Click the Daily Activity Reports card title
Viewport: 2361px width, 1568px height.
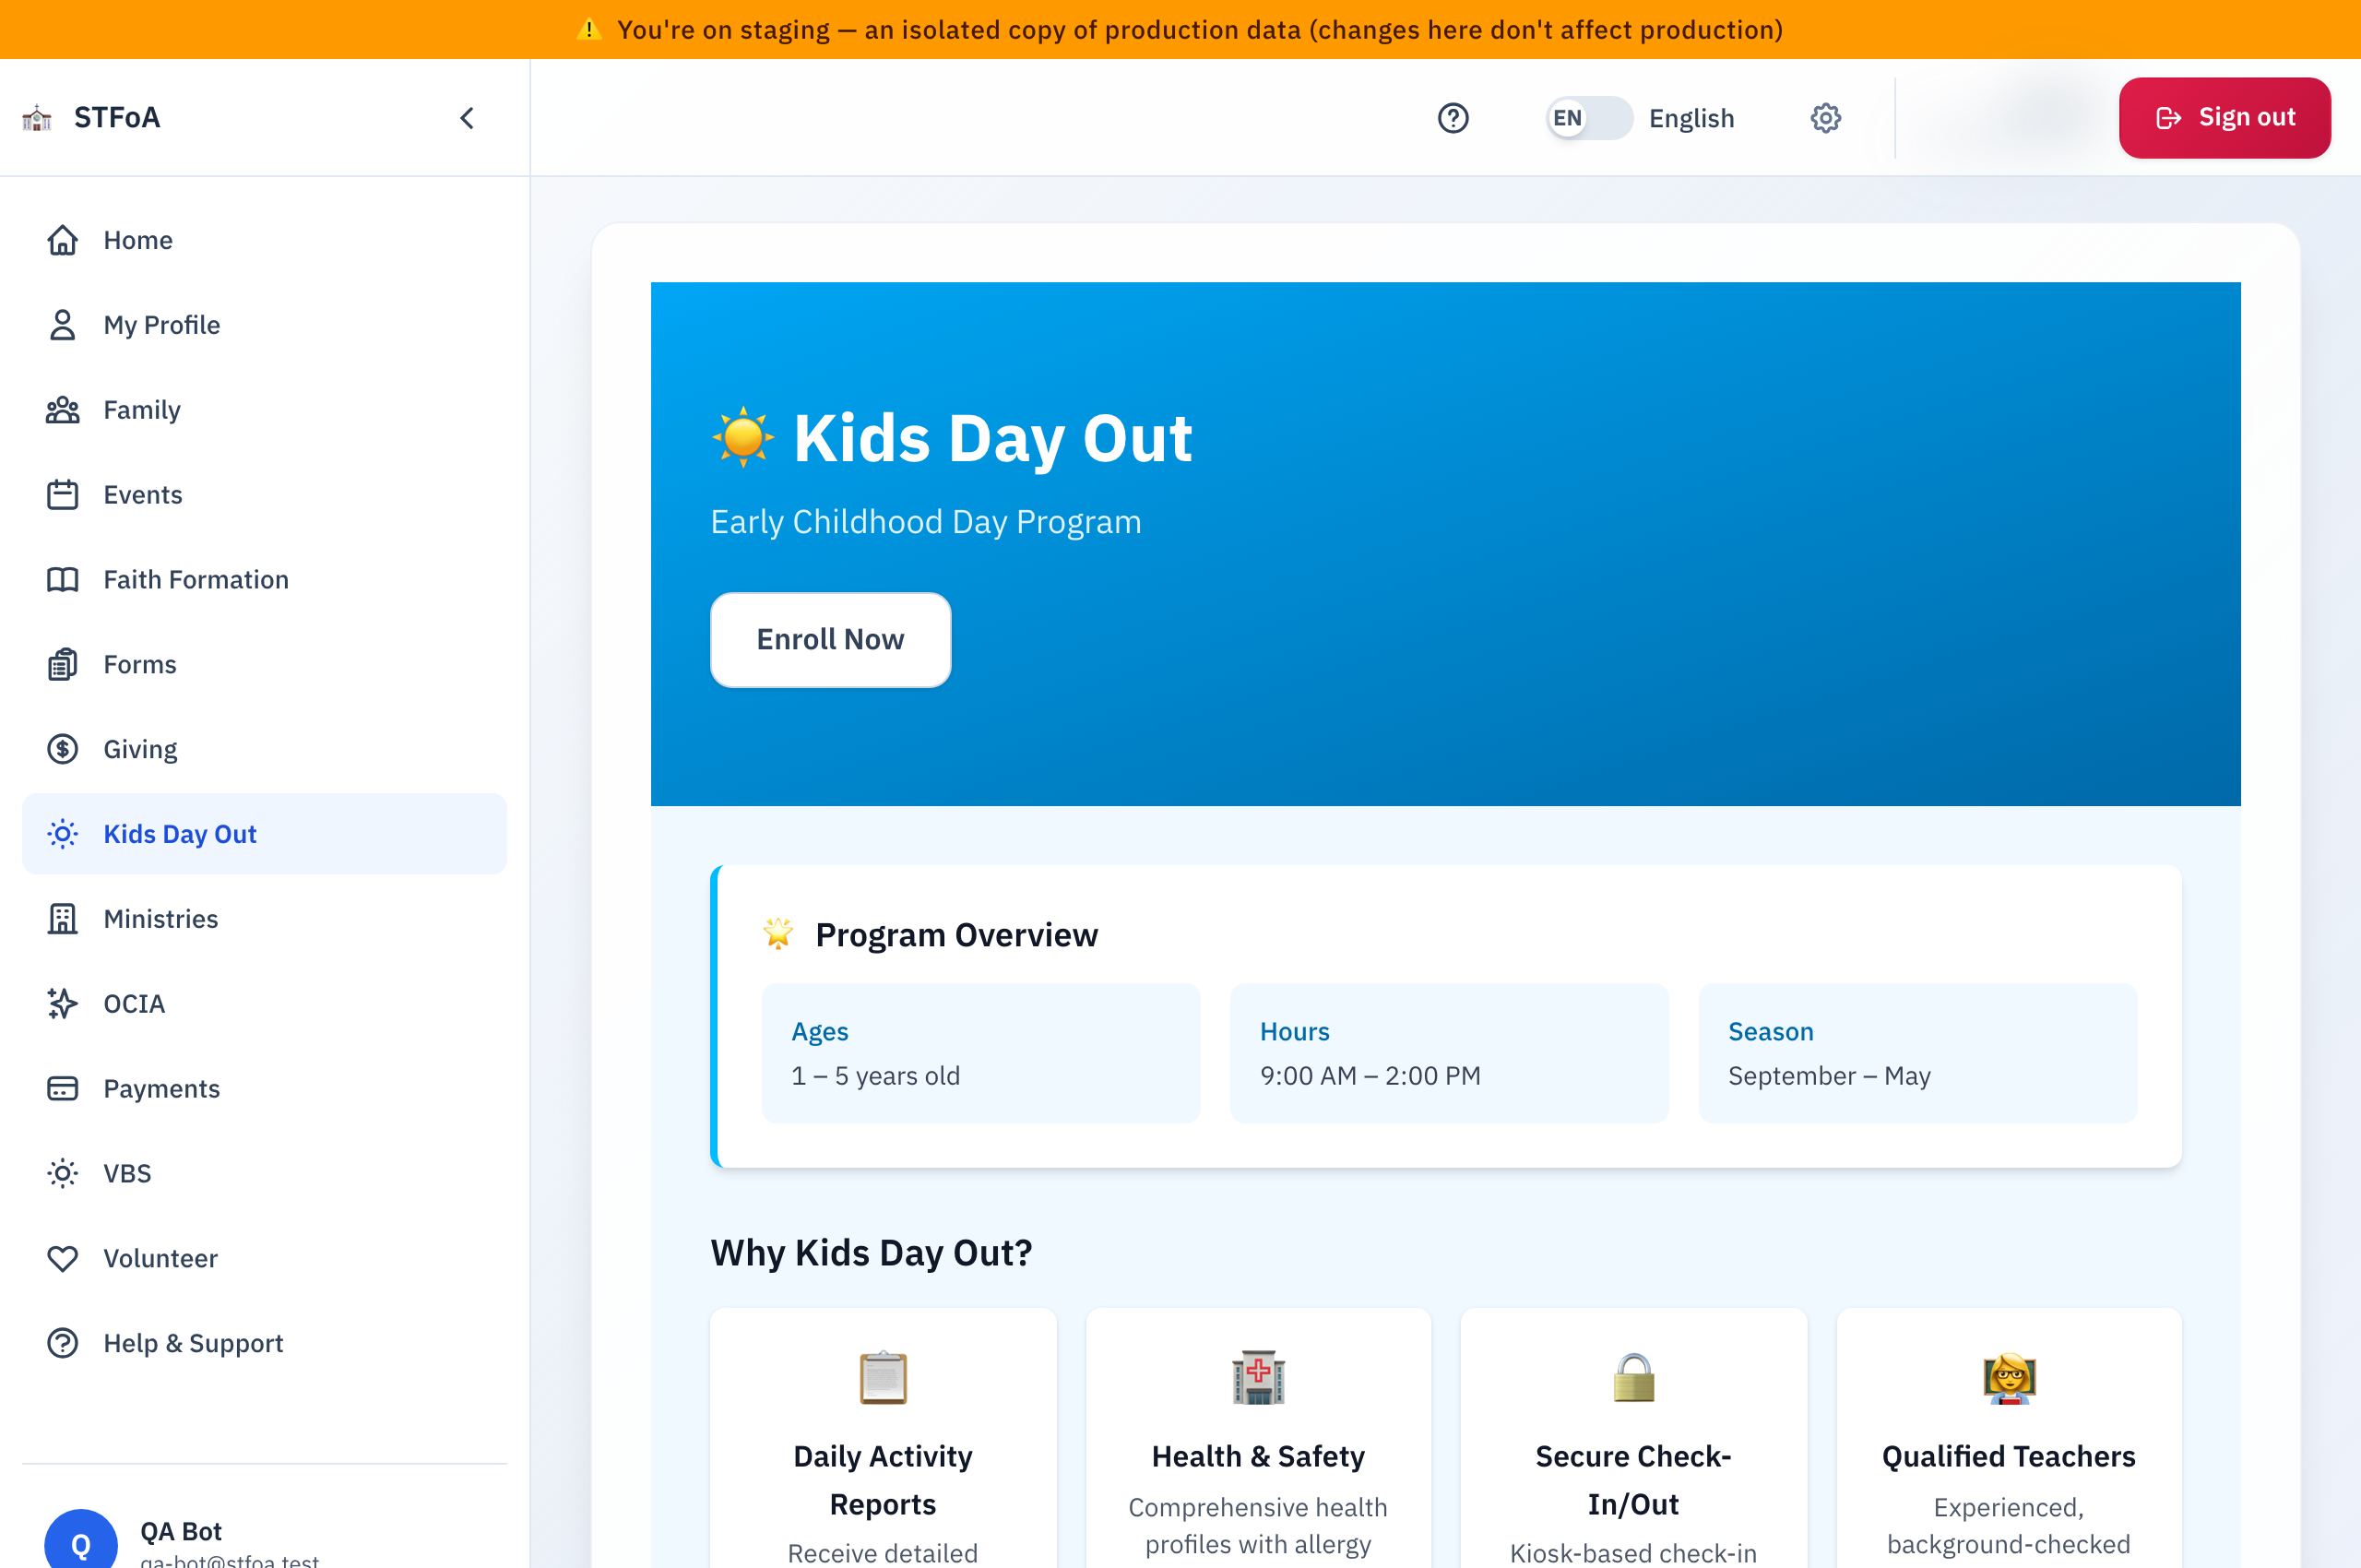point(883,1481)
